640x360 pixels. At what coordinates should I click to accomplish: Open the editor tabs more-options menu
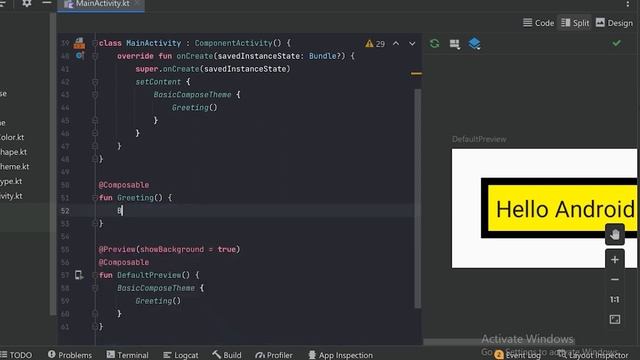click(x=627, y=4)
